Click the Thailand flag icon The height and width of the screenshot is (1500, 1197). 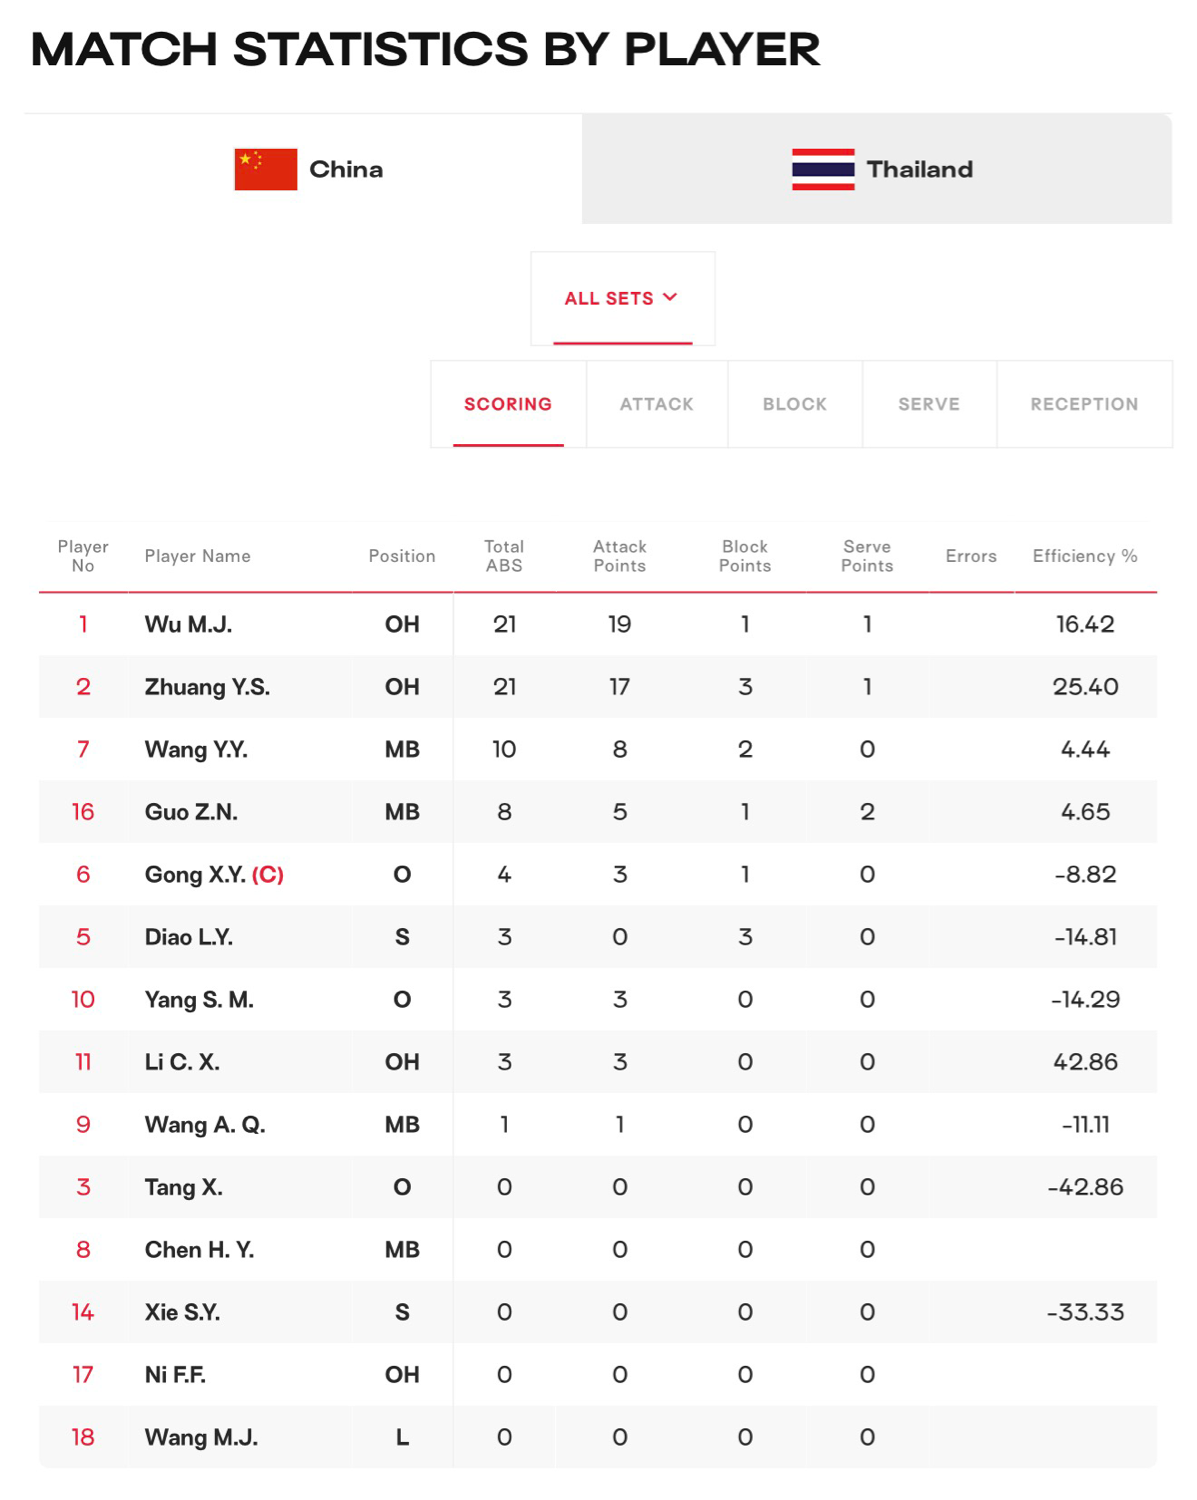coord(823,169)
